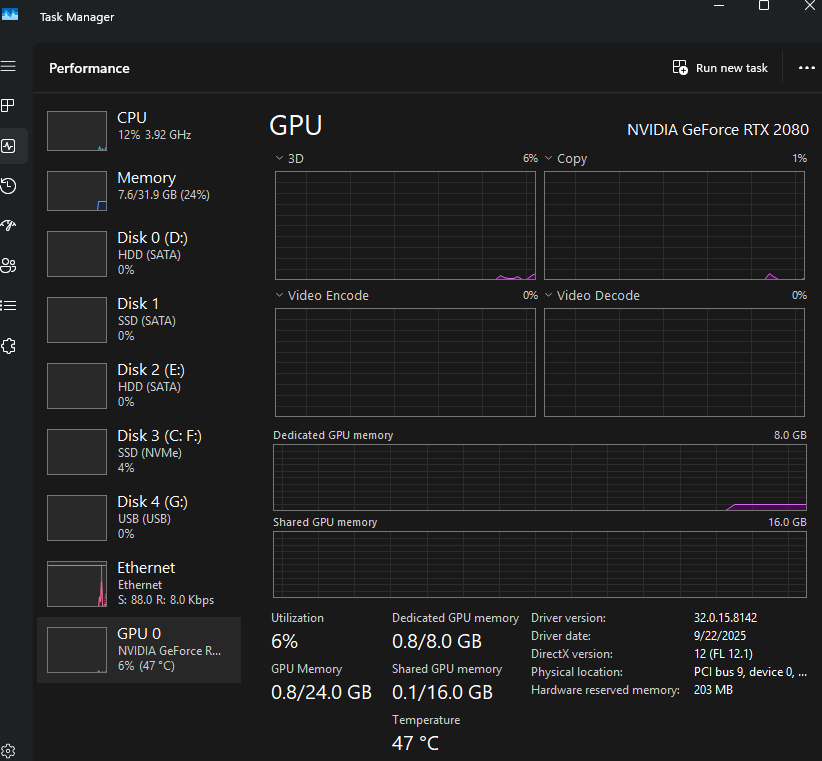Select Disk 4 (G:) USB entry

(x=139, y=518)
